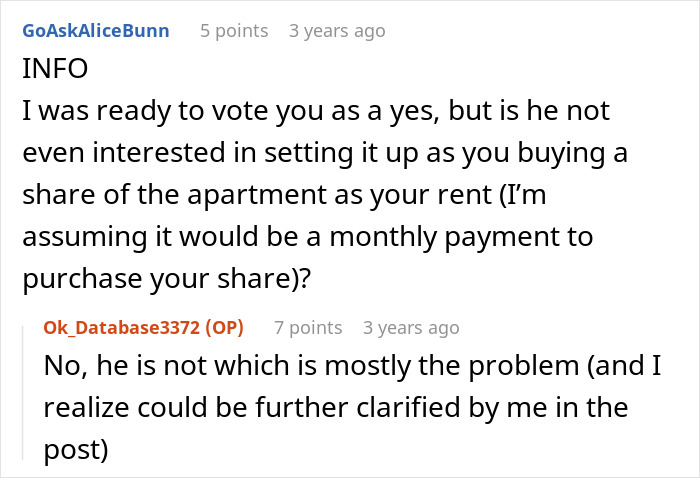
Task: Open timestamp permalink on GoAskAliceBunn's comment
Action: pos(337,31)
